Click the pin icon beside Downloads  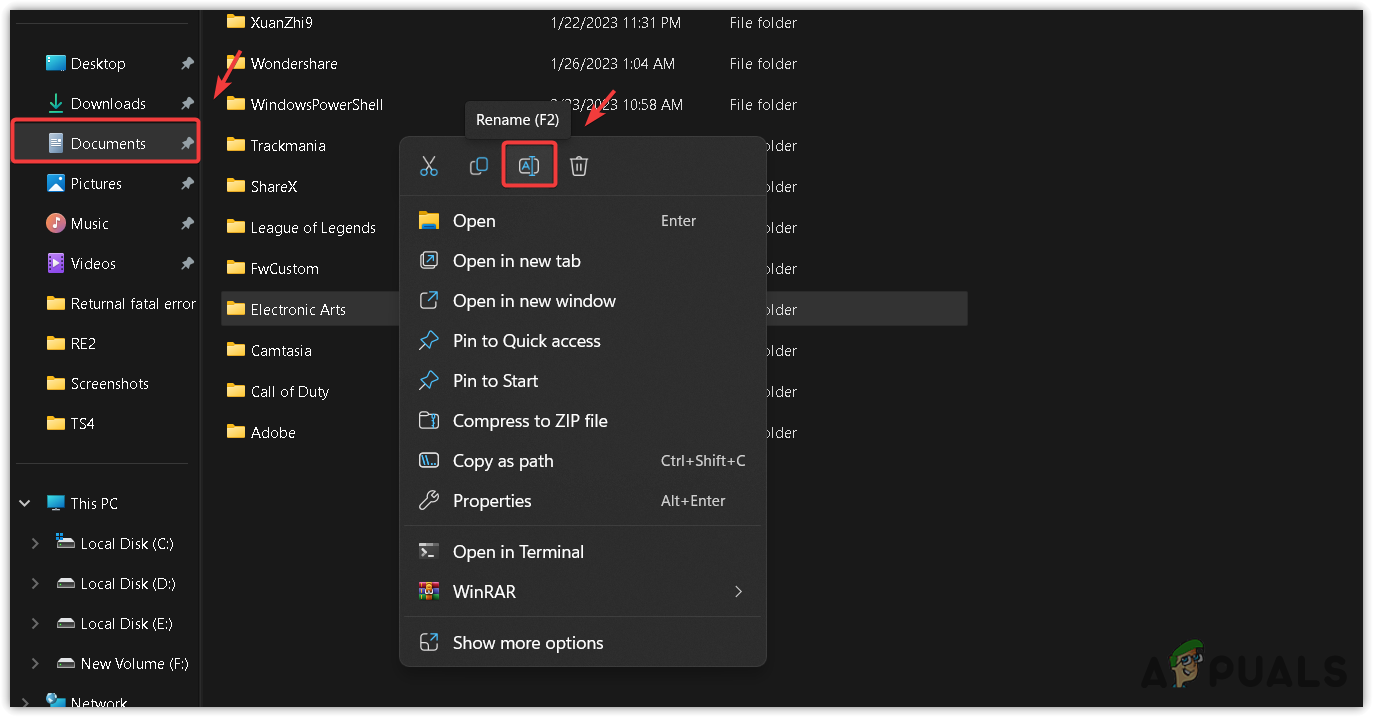coord(187,104)
